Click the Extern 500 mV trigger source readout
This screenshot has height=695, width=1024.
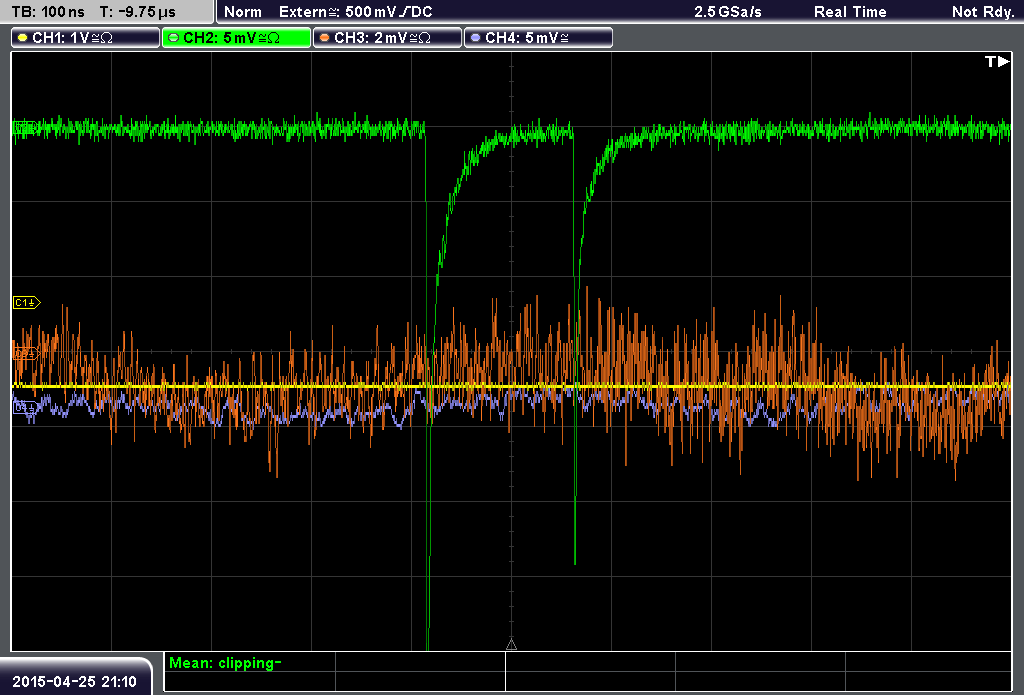355,12
